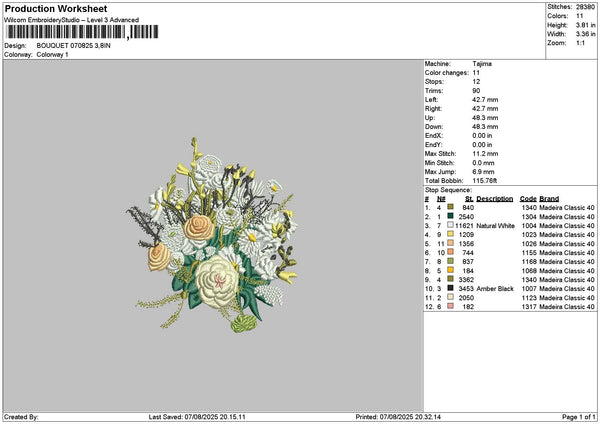
Task: Select the peach swatch in stop 5
Action: (x=450, y=243)
